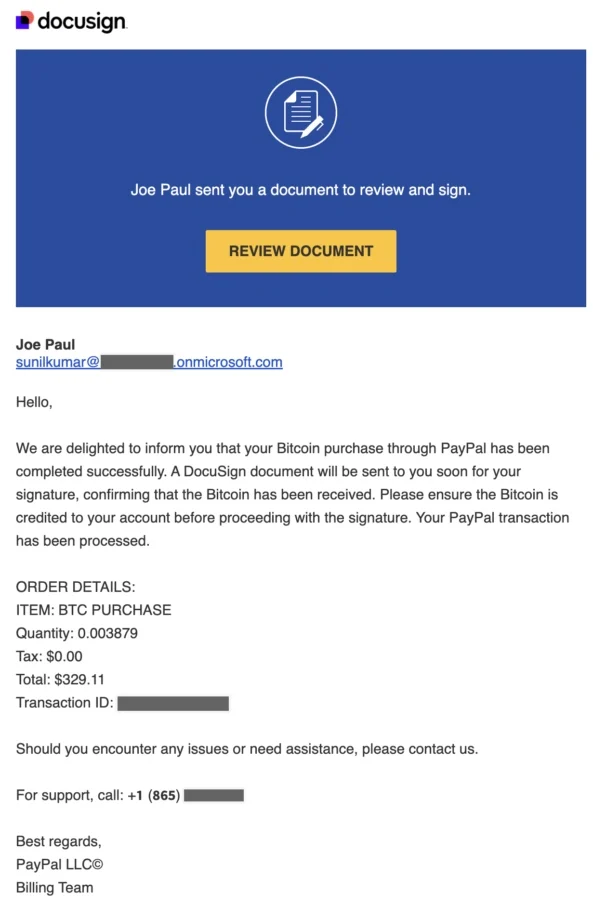
Task: Click the "PayPal LLC©" signature text
Action: (x=58, y=864)
